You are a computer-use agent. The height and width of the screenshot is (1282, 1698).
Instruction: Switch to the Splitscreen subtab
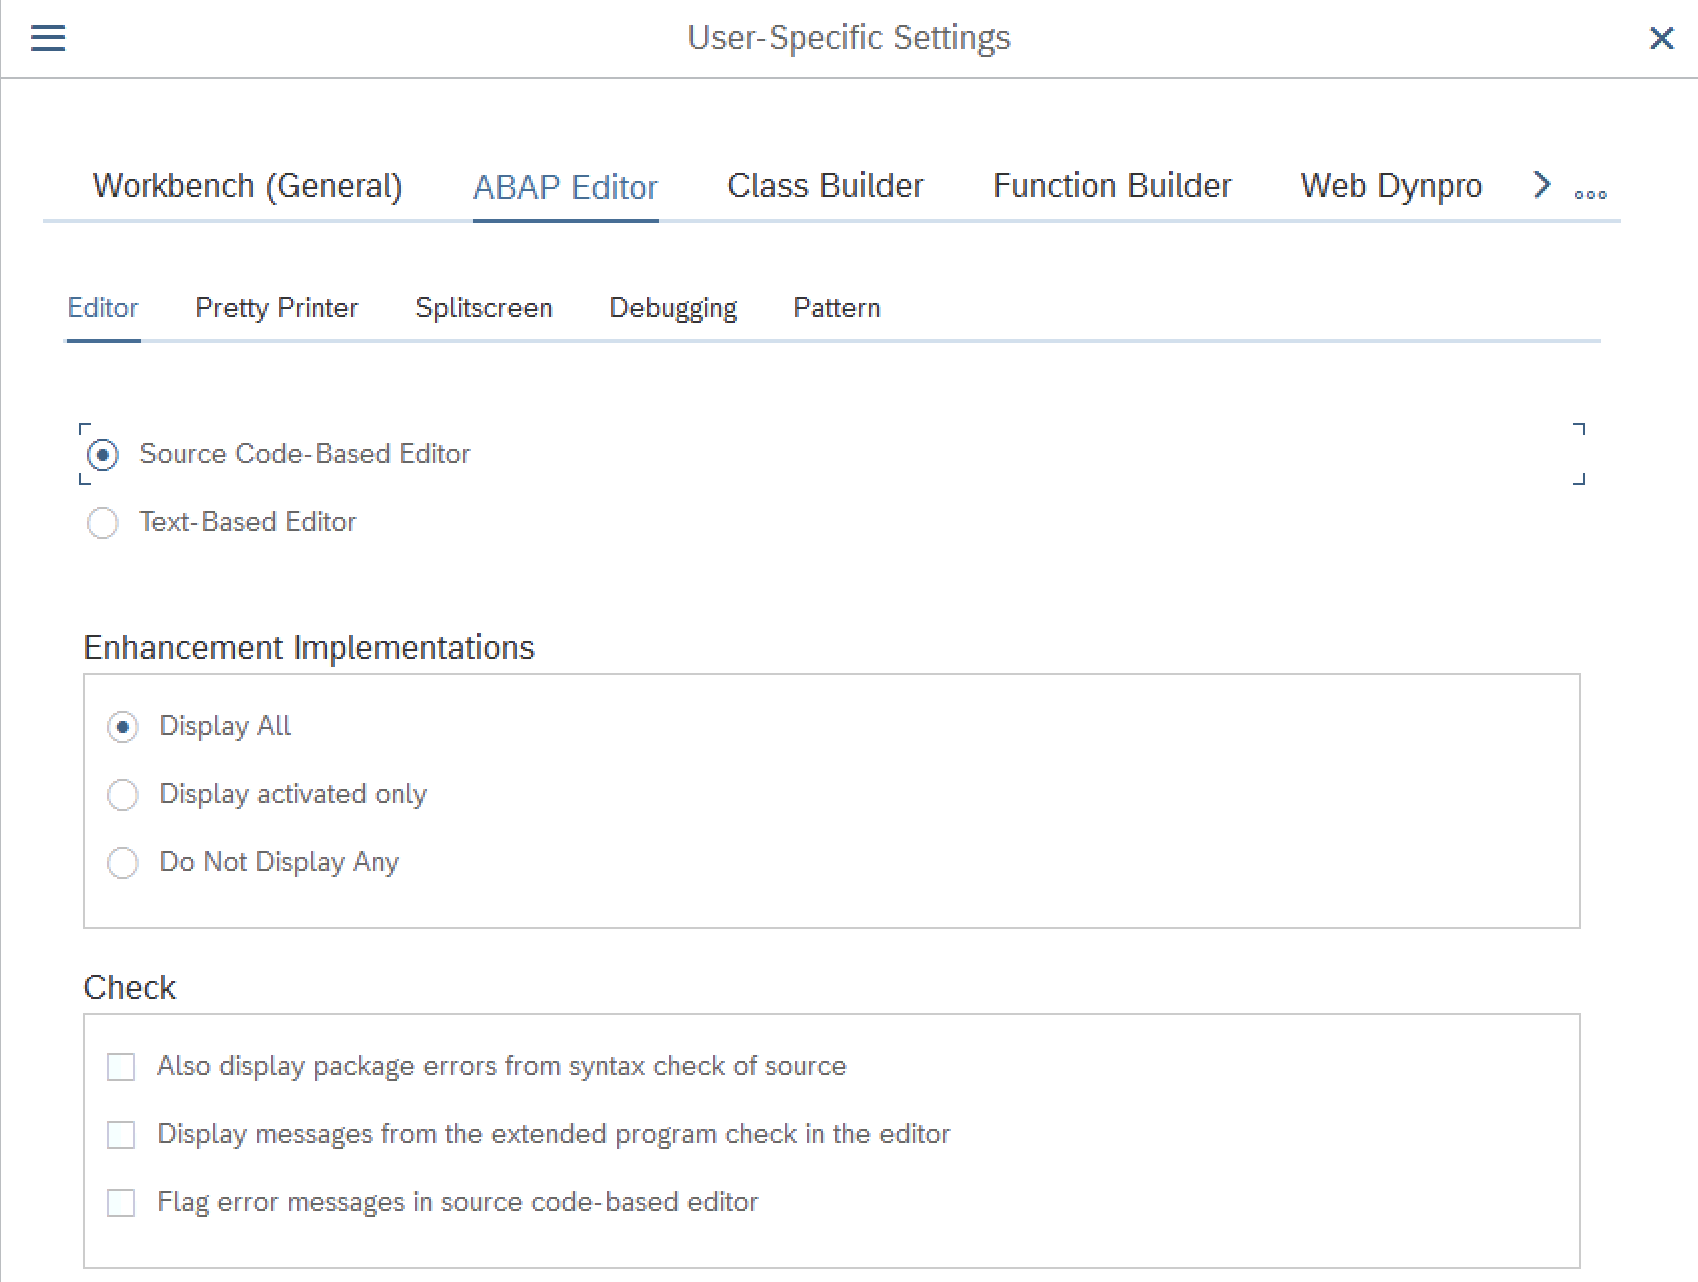click(484, 308)
